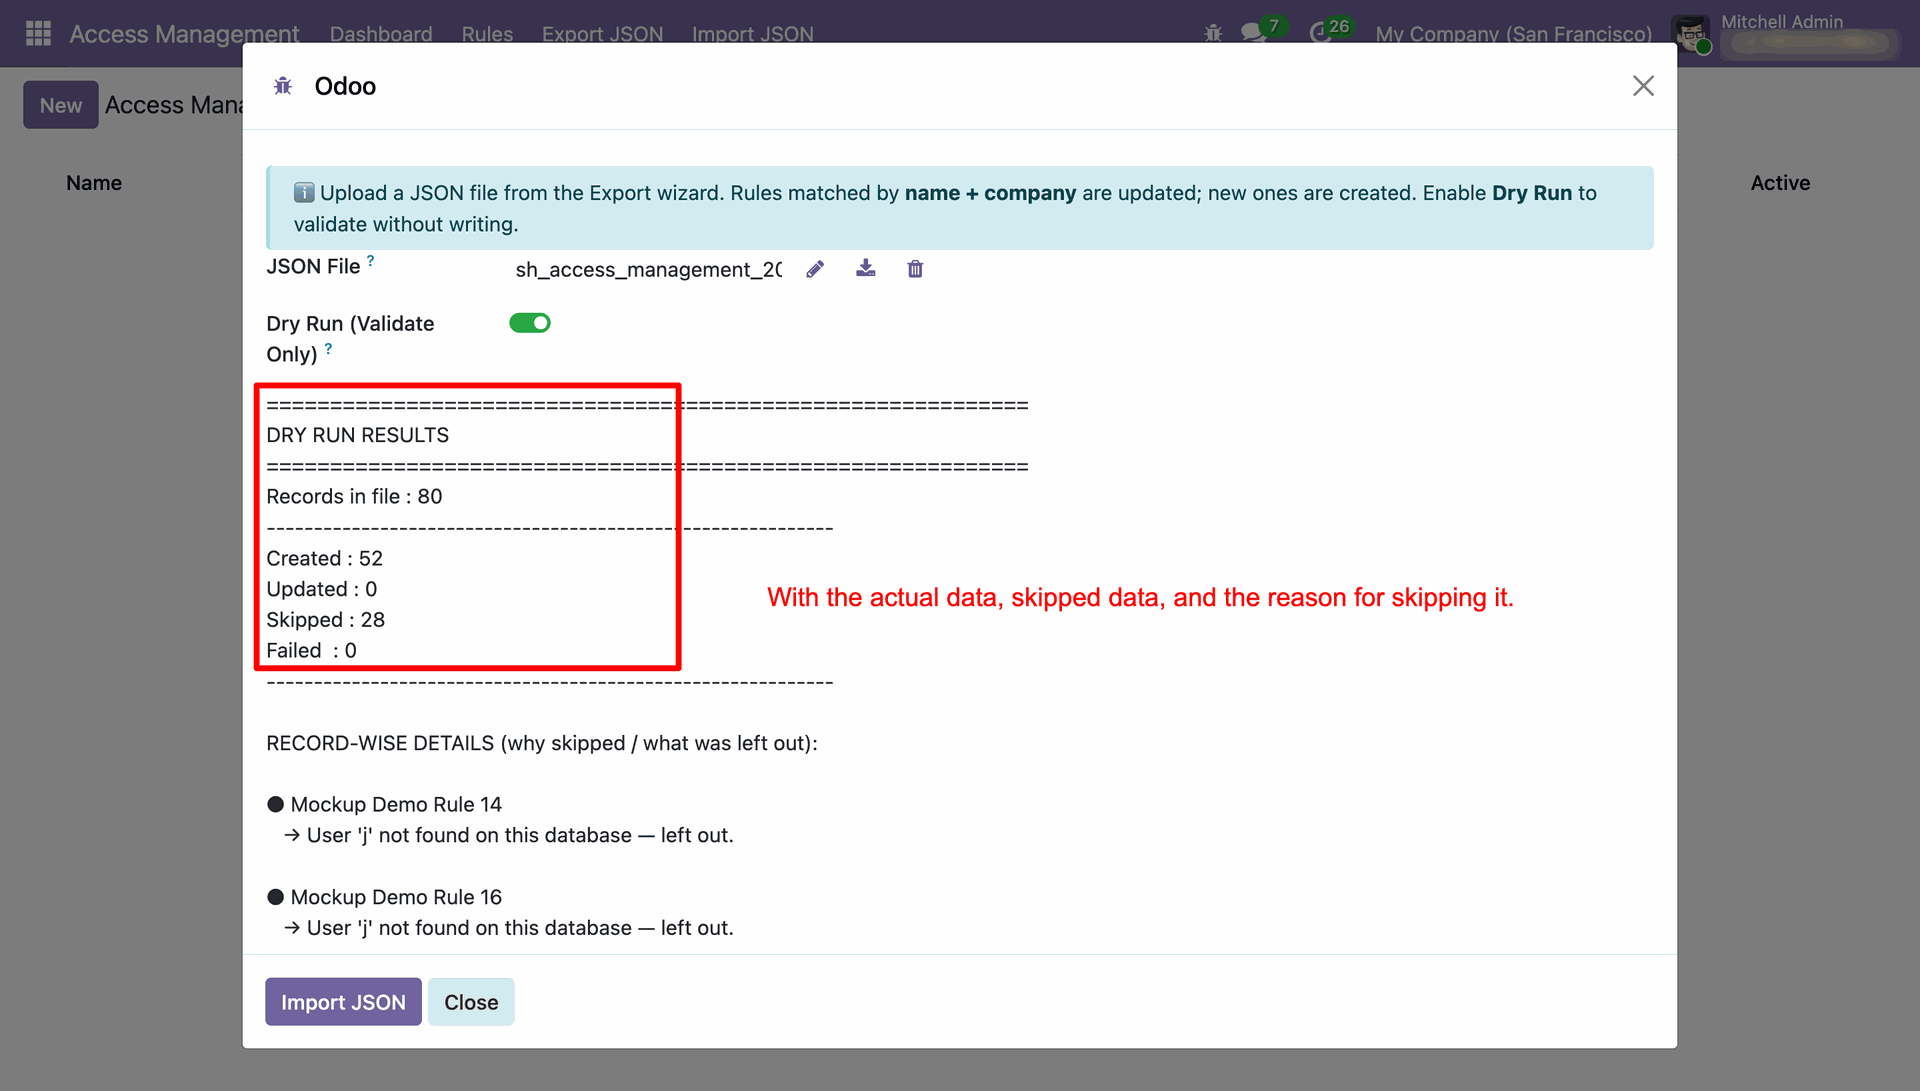Image resolution: width=1920 pixels, height=1091 pixels.
Task: Show help tooltip for Dry Run label
Action: (x=328, y=349)
